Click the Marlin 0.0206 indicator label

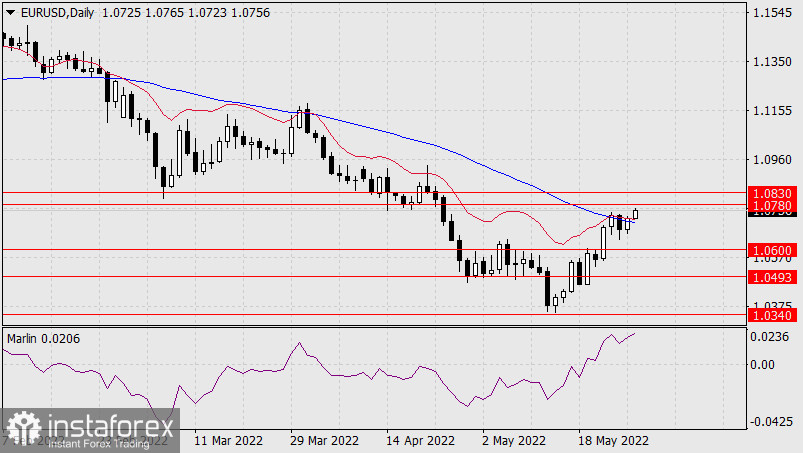click(44, 339)
